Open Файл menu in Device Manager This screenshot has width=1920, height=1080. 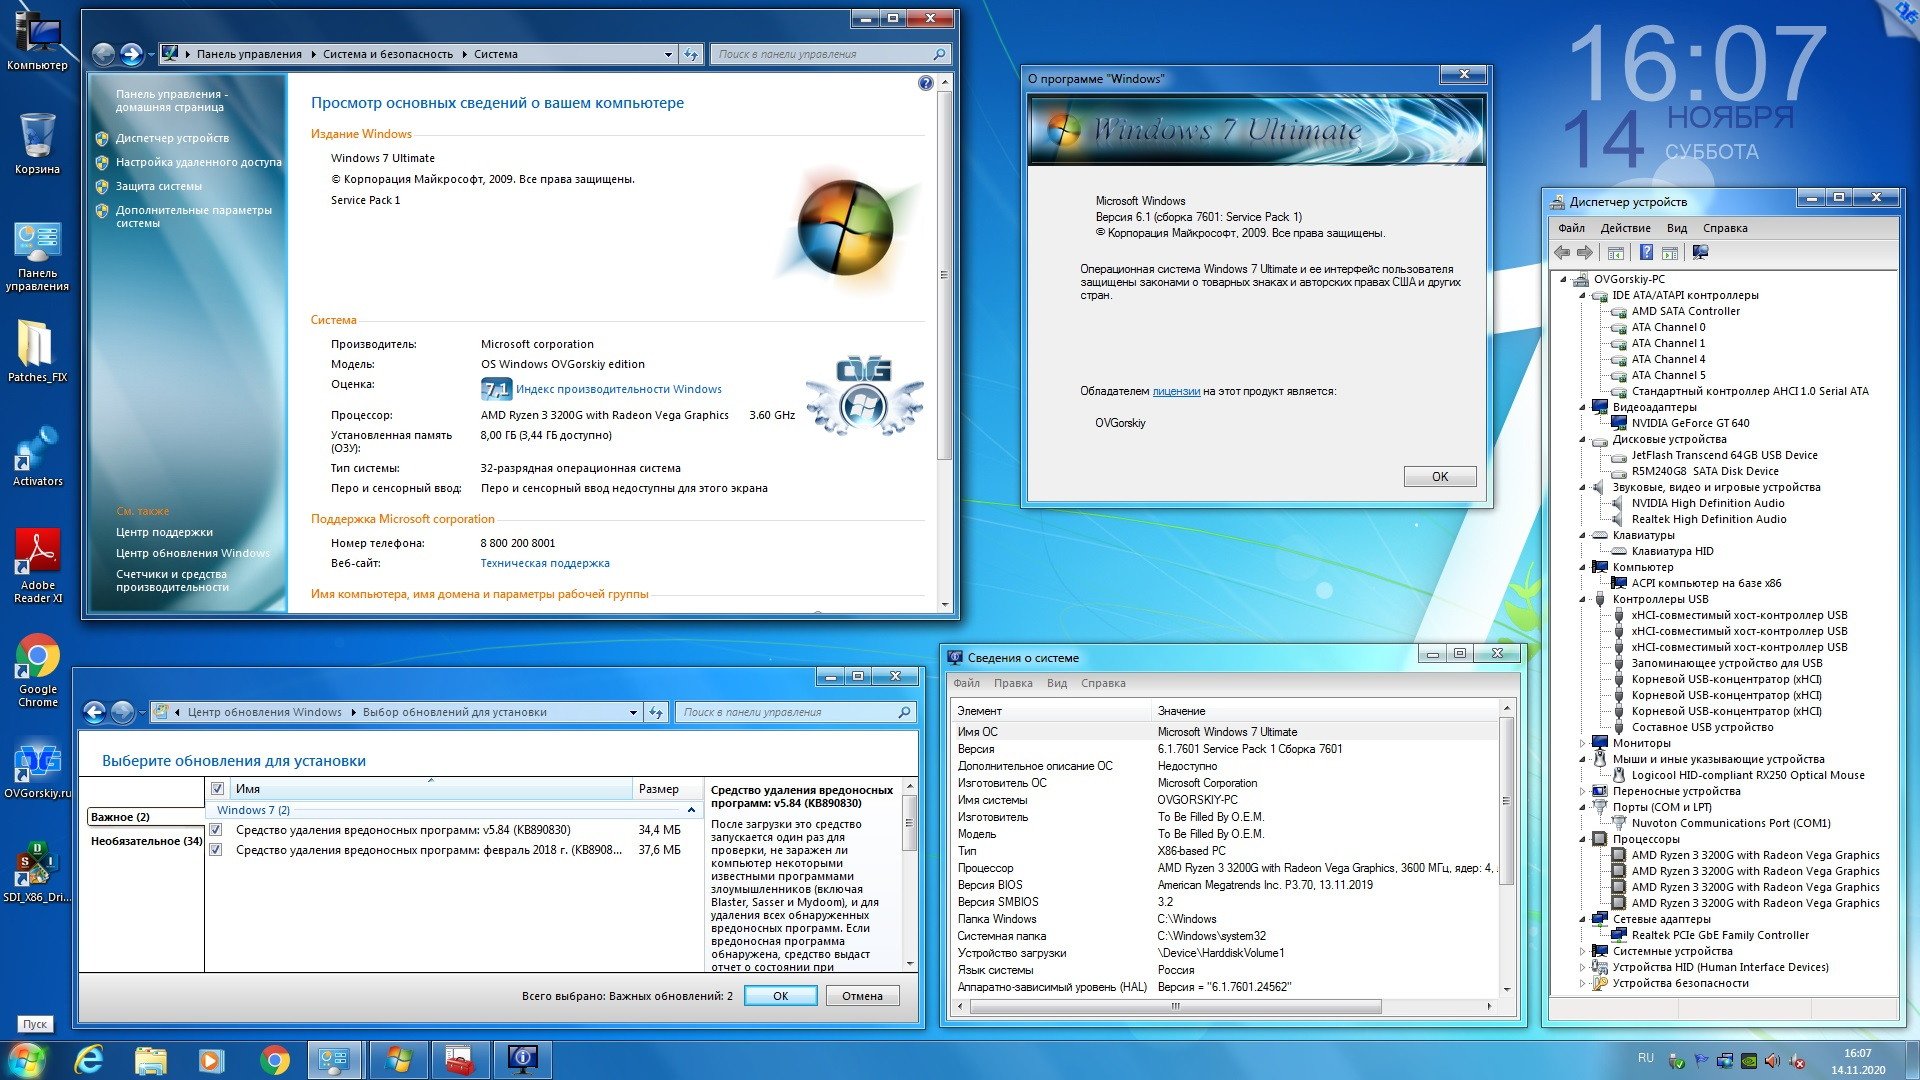click(x=1571, y=228)
